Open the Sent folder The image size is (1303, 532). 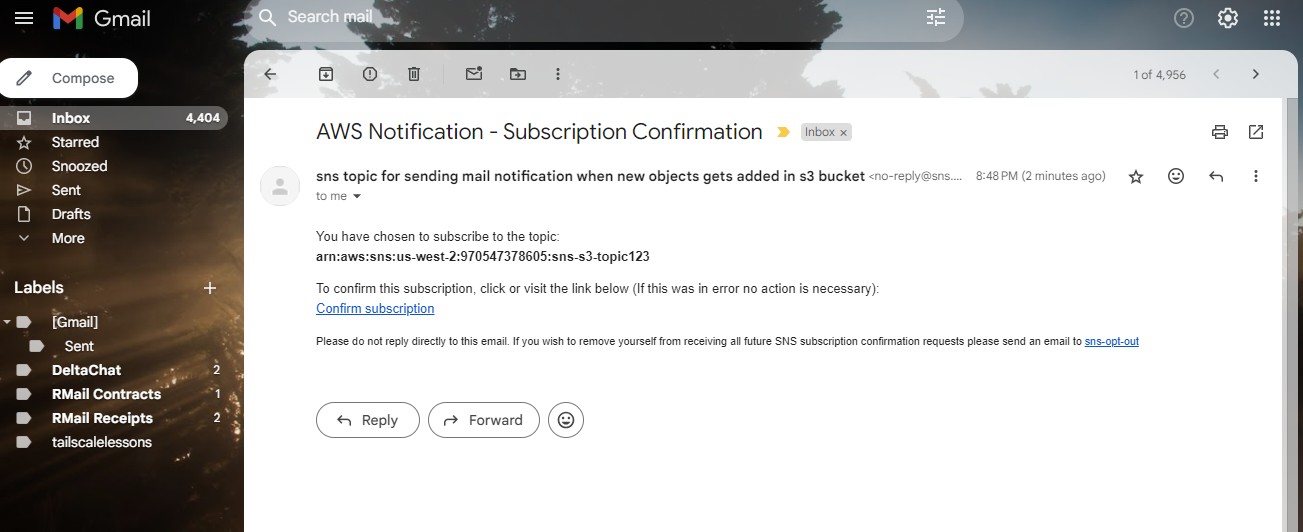[x=66, y=190]
